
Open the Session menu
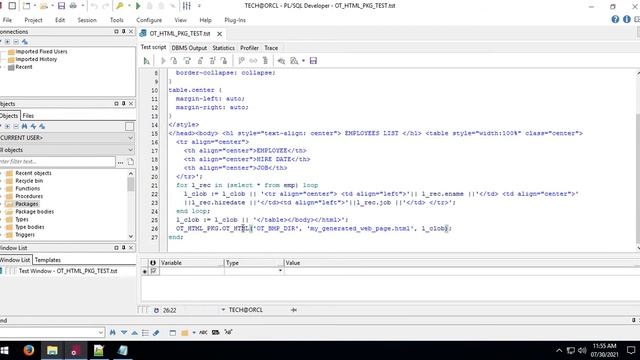coord(87,20)
